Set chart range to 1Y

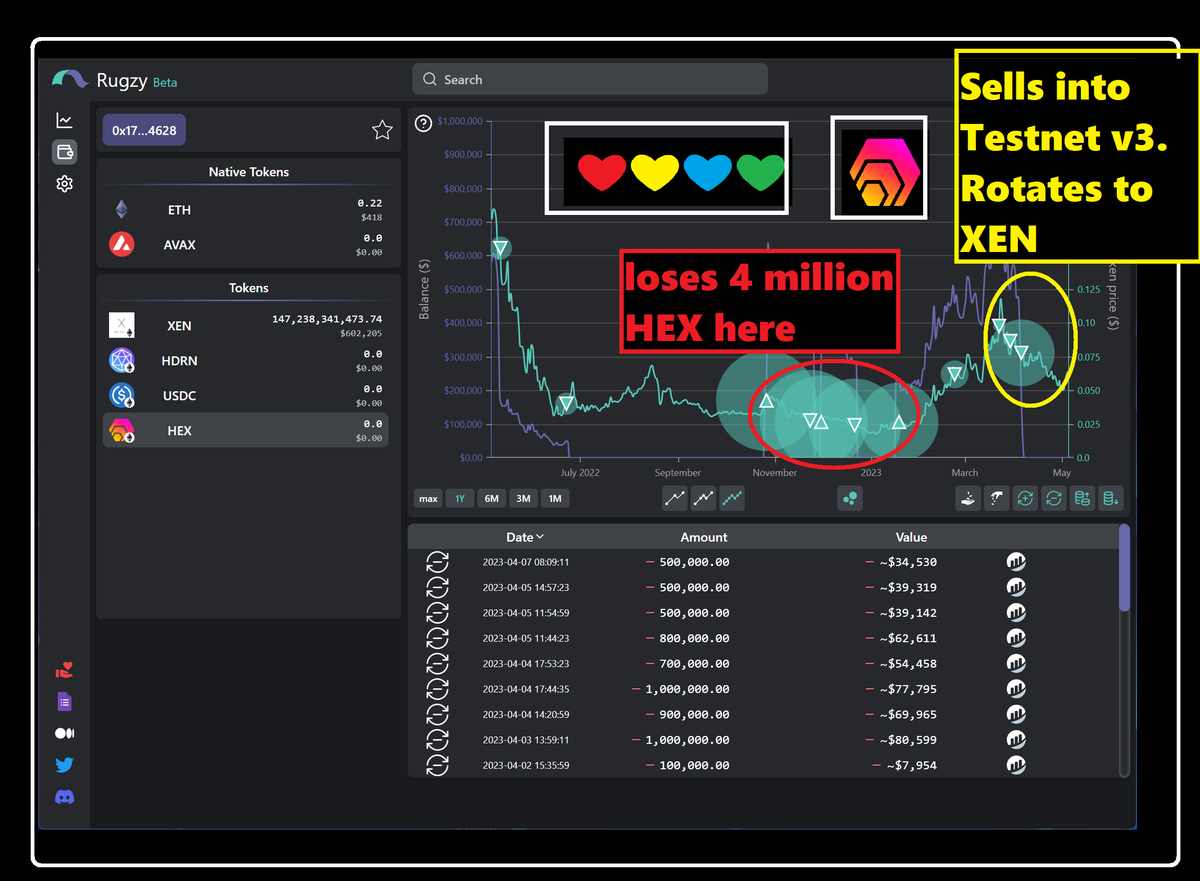tap(460, 498)
